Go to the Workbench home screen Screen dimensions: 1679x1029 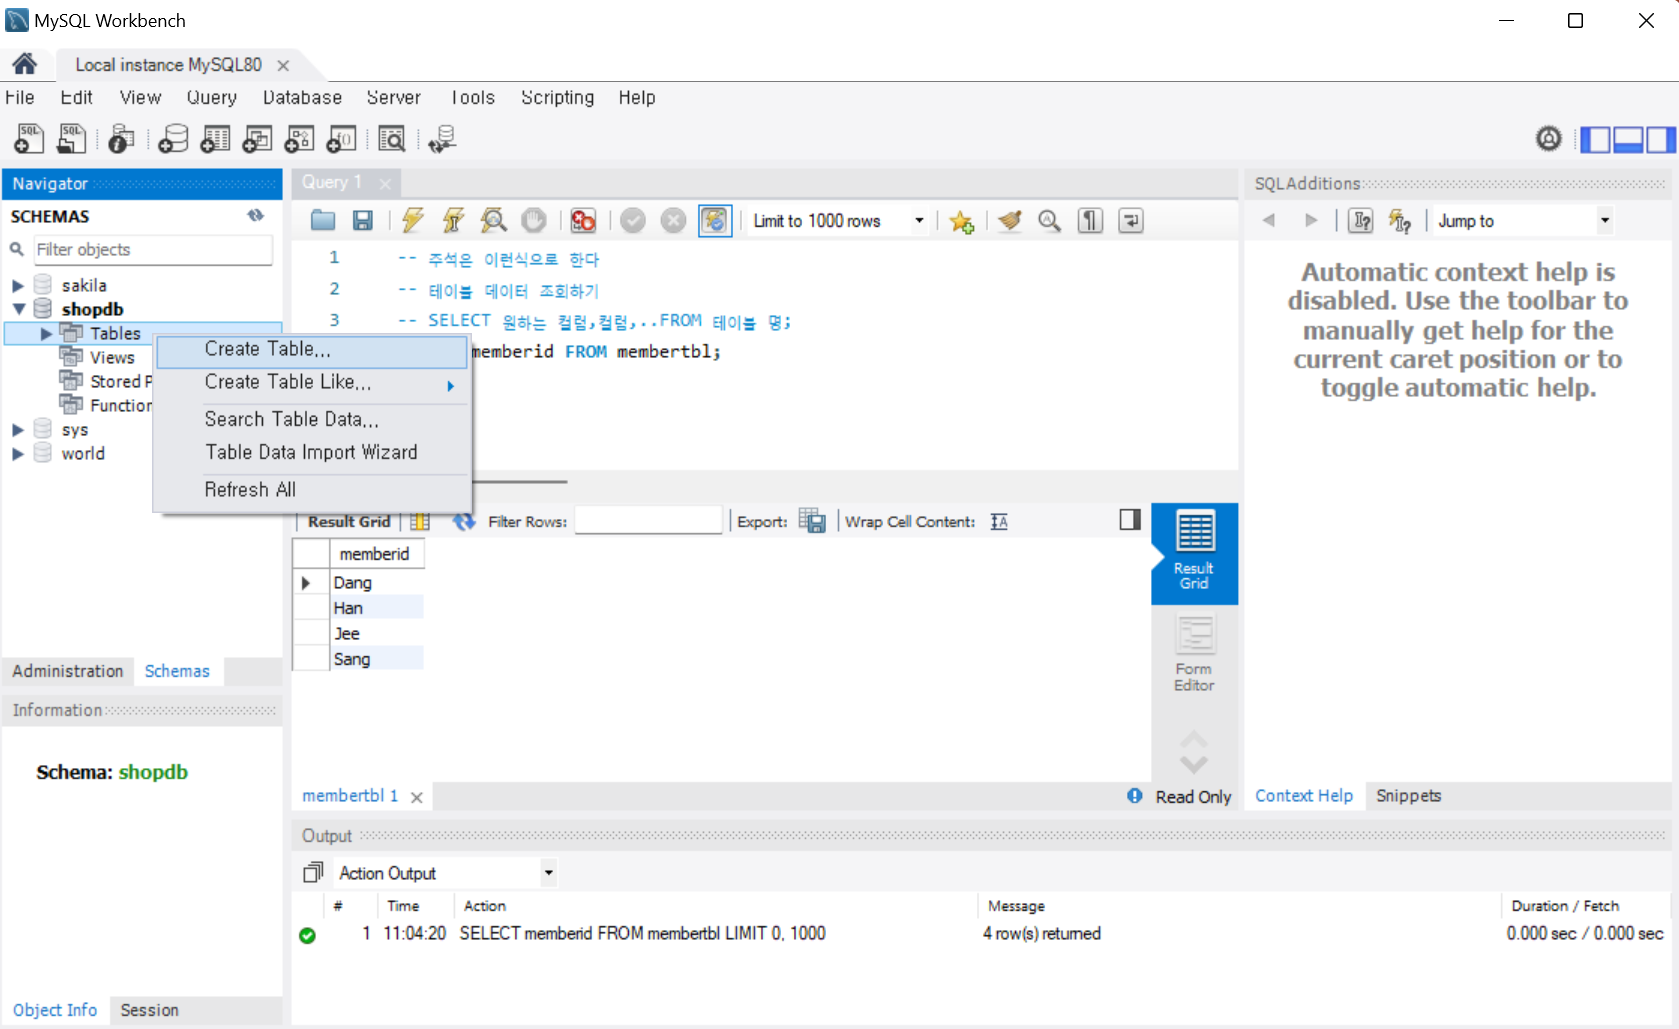point(25,64)
